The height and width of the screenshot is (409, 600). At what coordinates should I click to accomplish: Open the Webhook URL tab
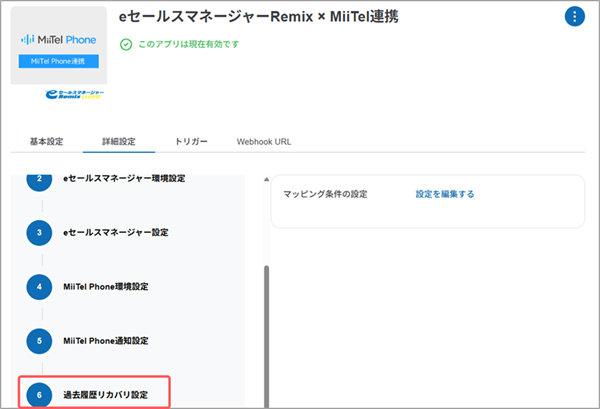264,142
